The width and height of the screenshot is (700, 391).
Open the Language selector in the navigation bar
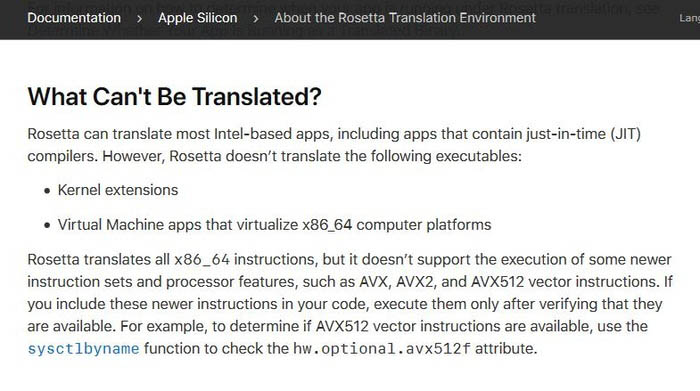pos(689,18)
